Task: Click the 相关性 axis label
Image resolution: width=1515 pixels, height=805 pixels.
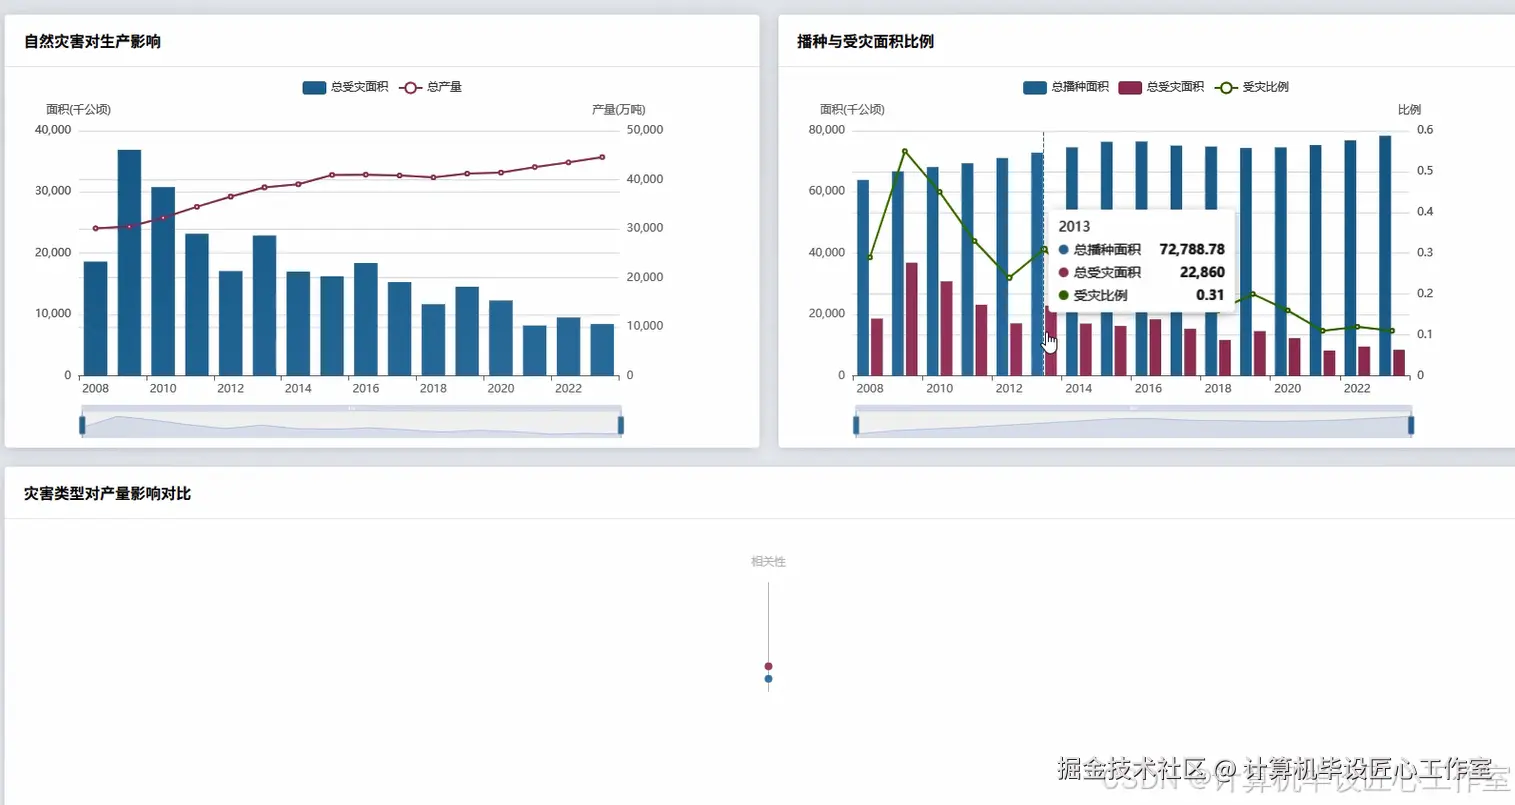Action: 768,562
